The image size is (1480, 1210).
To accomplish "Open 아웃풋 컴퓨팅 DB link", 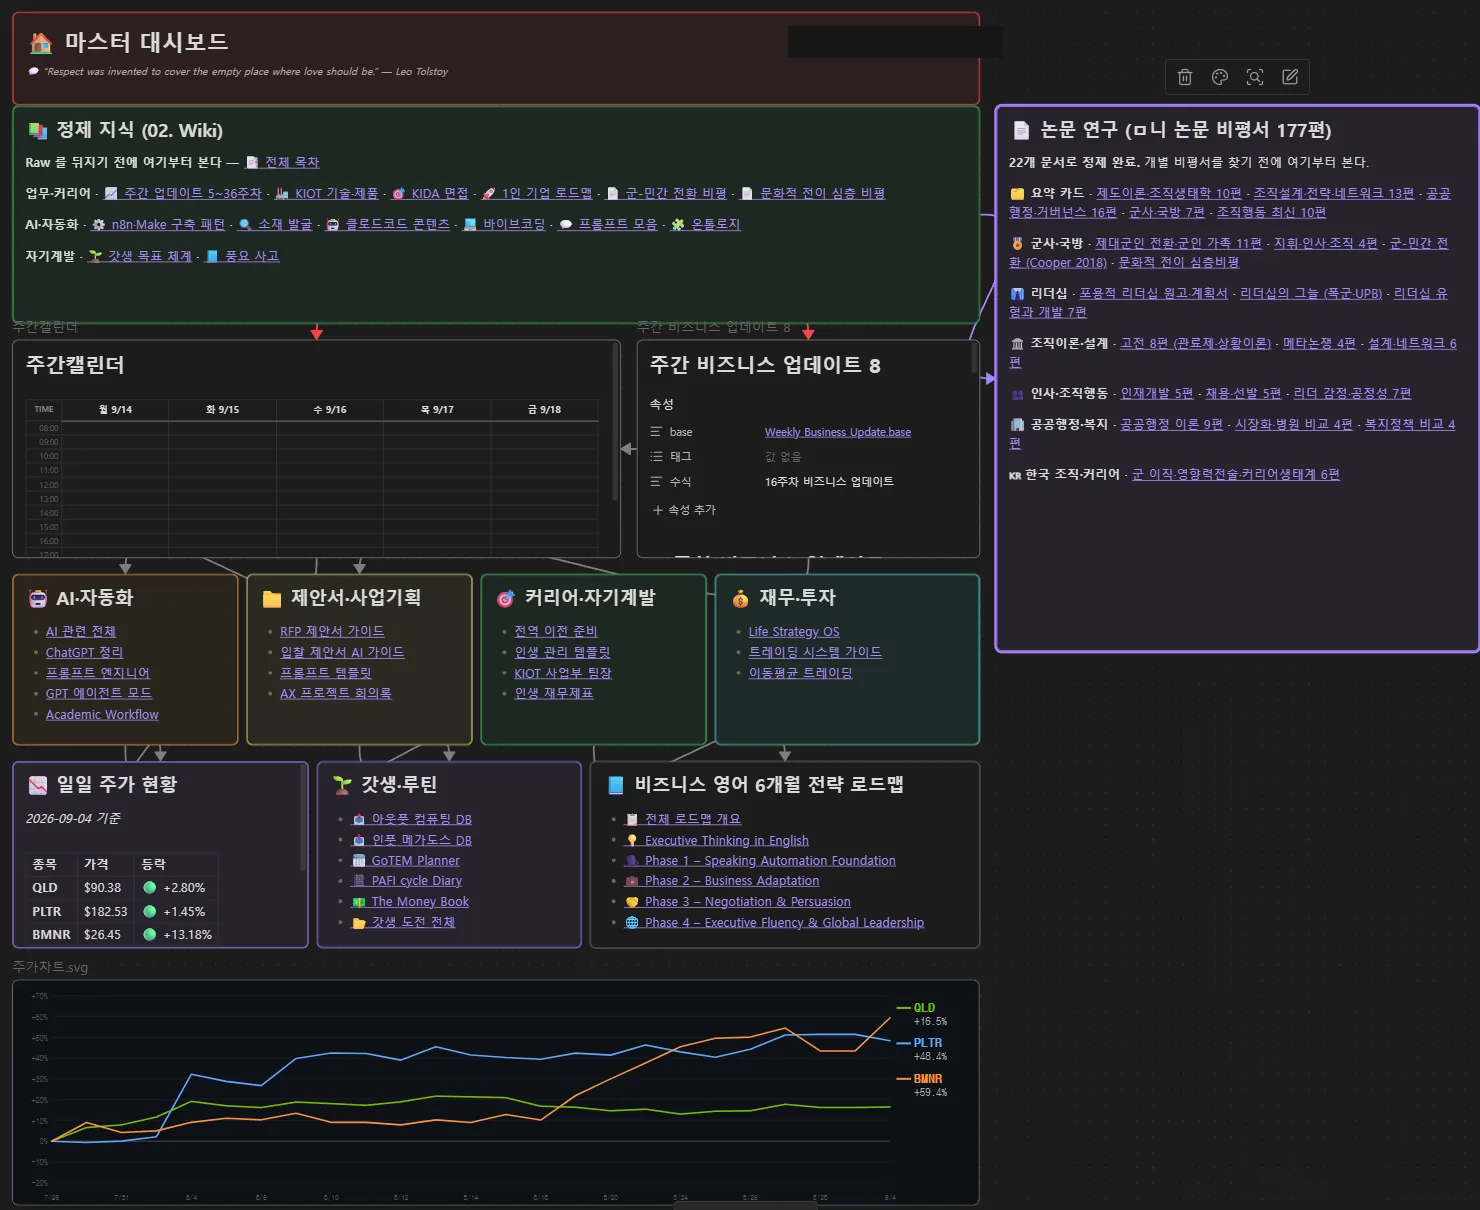I will pos(421,819).
